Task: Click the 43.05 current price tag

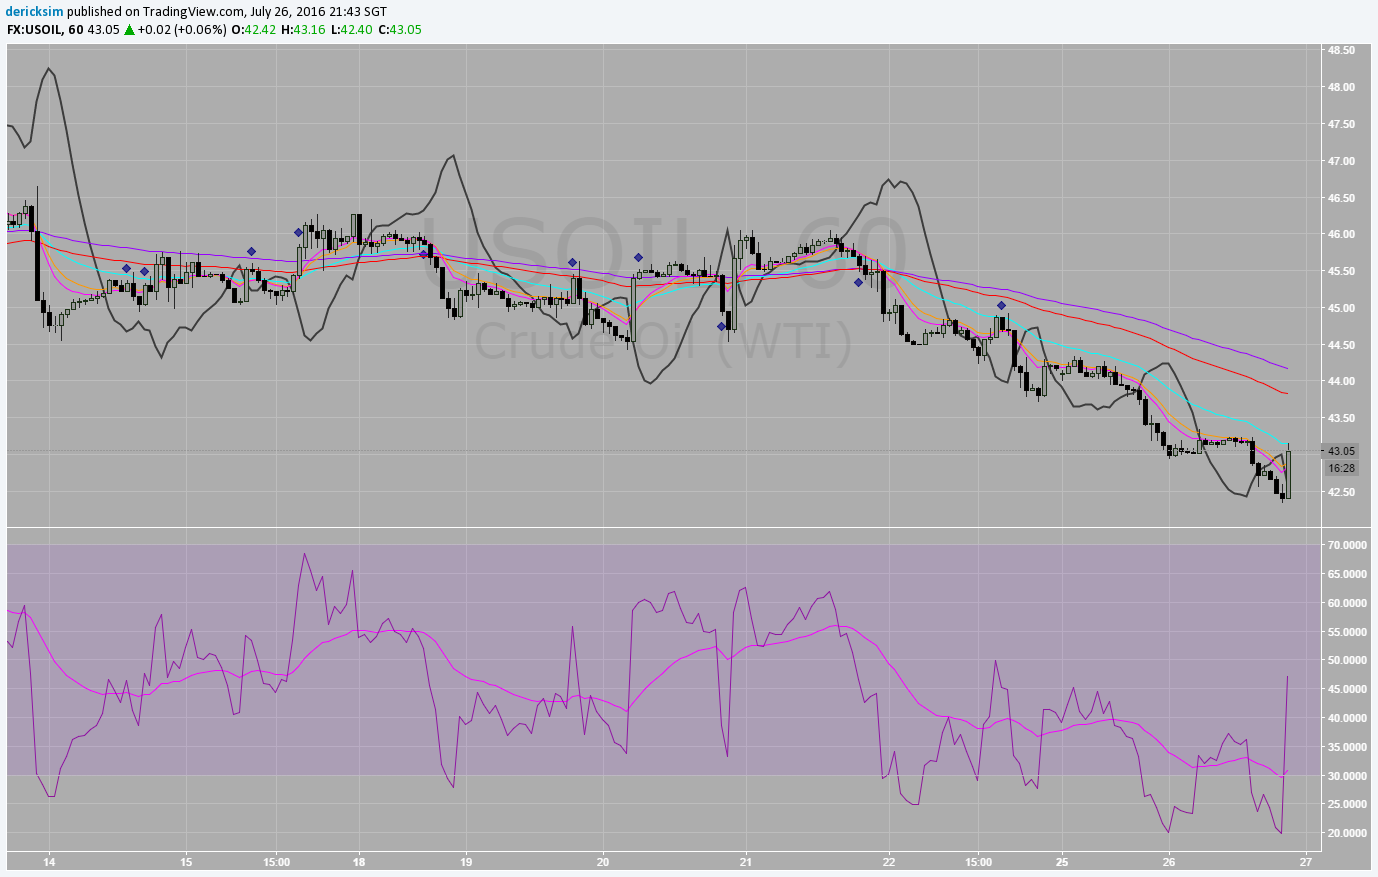Action: (x=1341, y=451)
